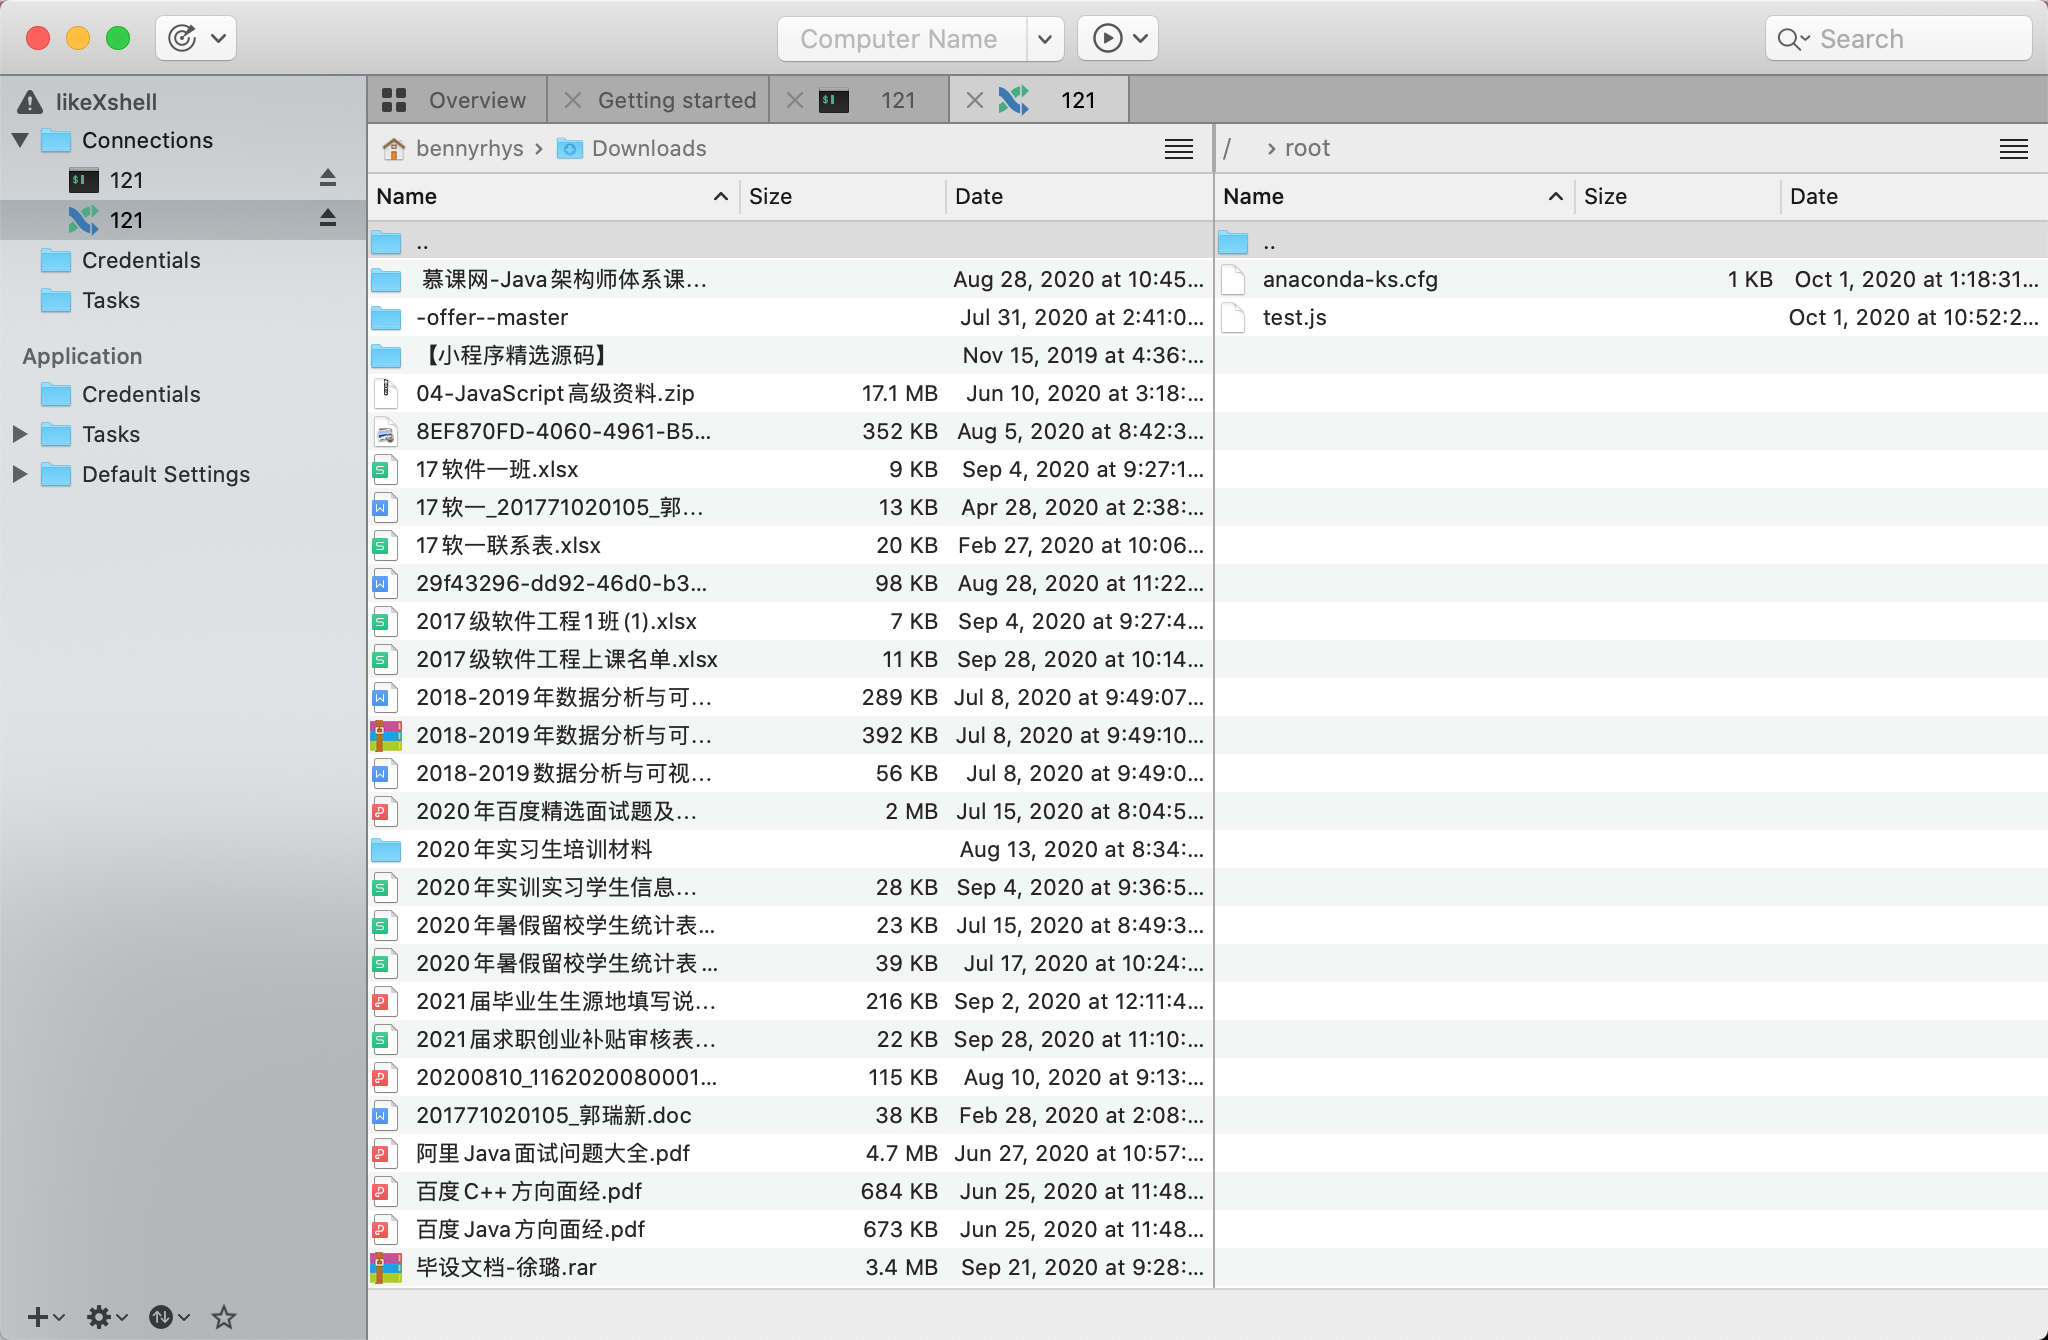This screenshot has width=2048, height=1340.
Task: Open the quick connect target icon dropdown
Action: 196,39
